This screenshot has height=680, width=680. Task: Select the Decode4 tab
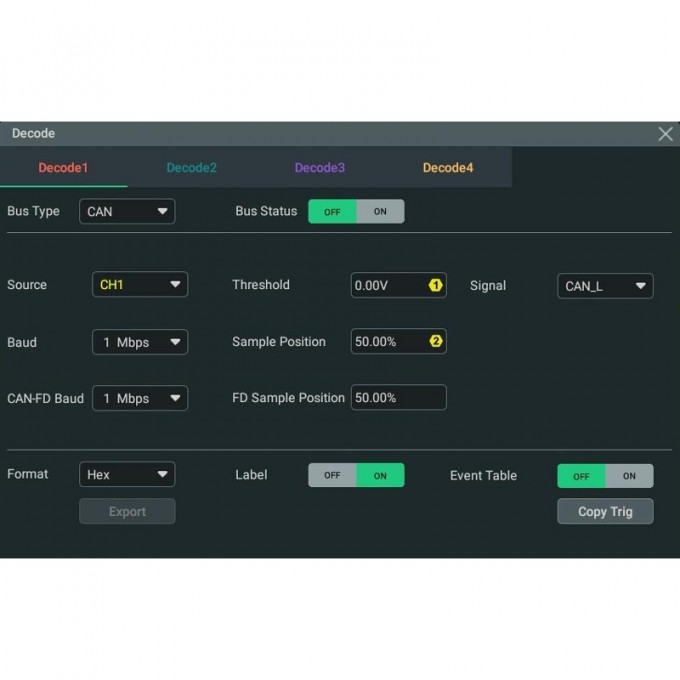[448, 168]
